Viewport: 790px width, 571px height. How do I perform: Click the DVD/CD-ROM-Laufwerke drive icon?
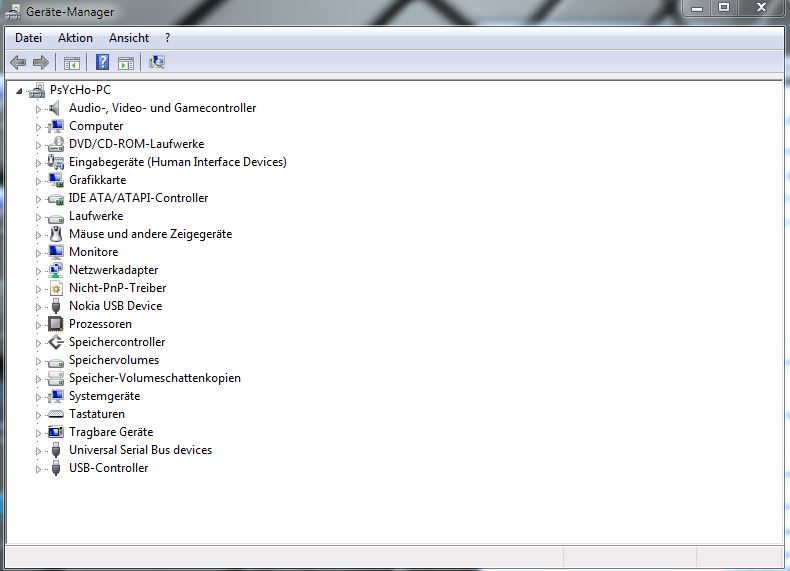pos(55,144)
